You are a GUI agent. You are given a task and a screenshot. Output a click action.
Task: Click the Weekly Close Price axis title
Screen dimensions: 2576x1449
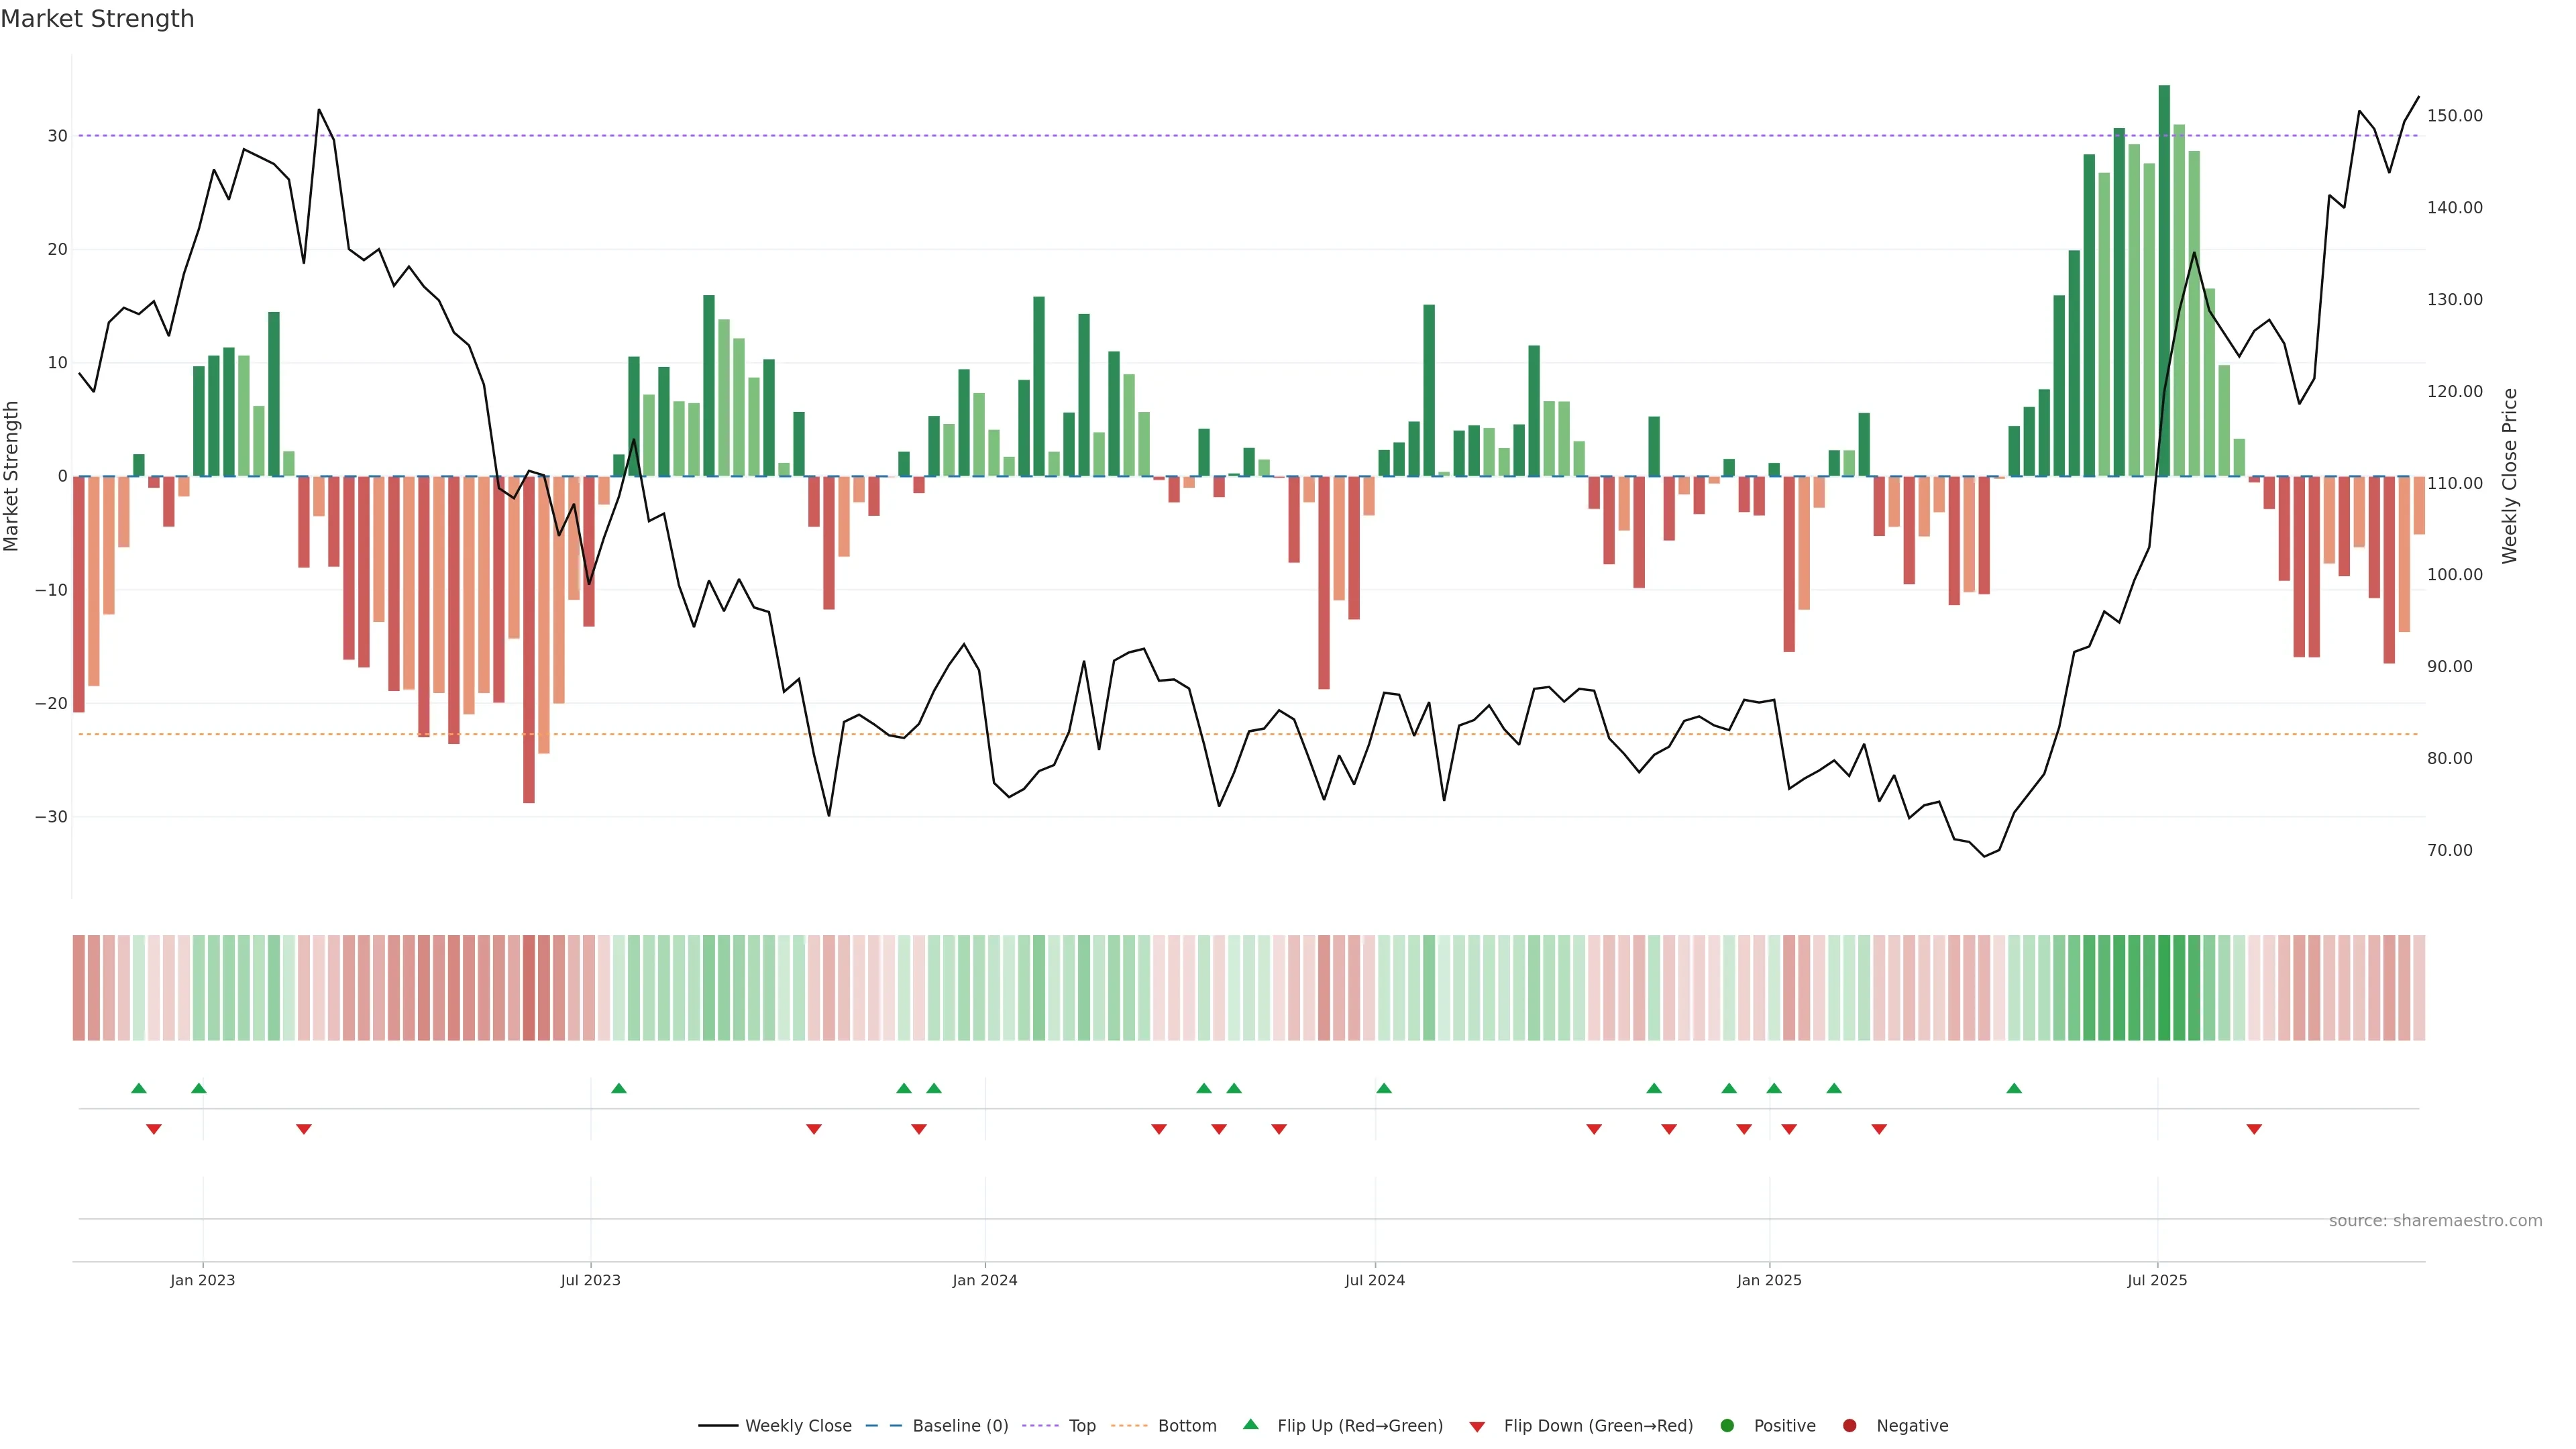click(x=2509, y=476)
